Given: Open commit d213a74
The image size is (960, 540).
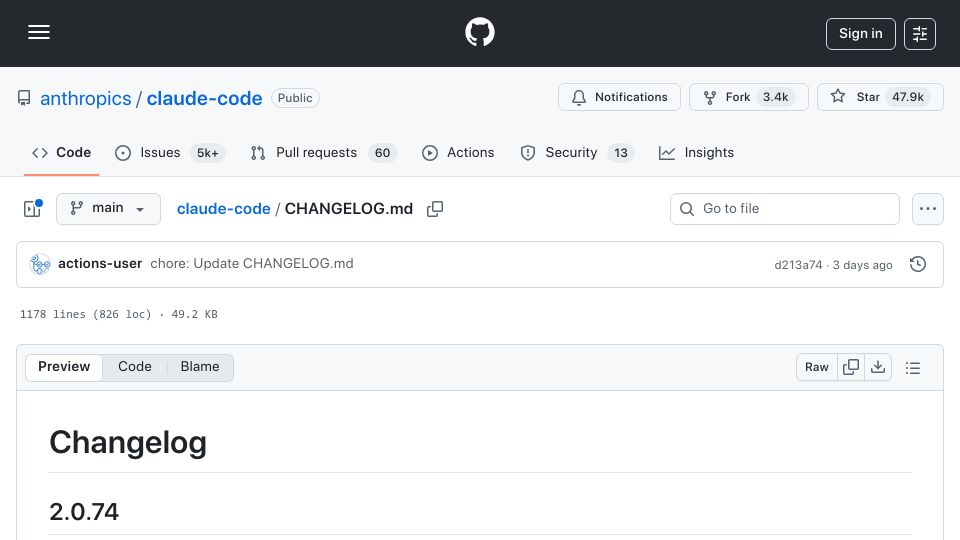Looking at the screenshot, I should (798, 265).
